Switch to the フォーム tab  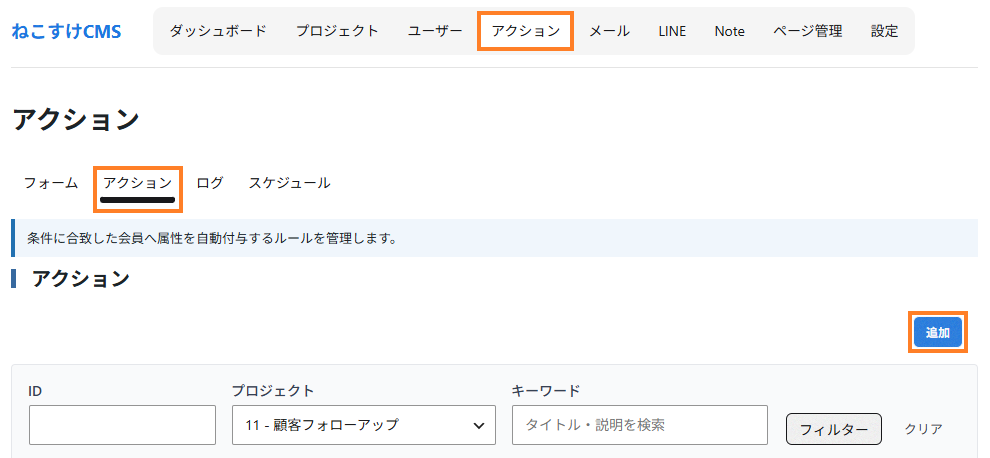(51, 183)
